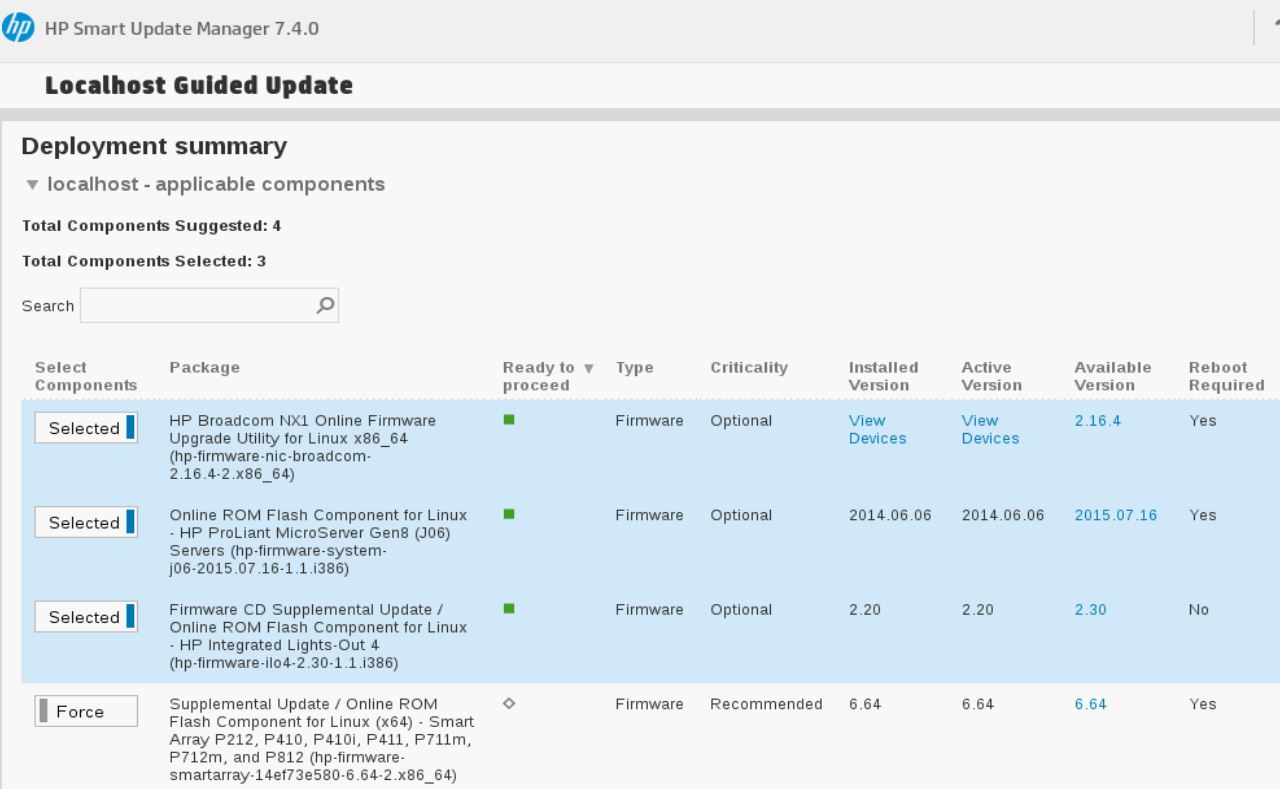
Task: Click green ready status for MicroServer Gen8 ROM
Action: point(509,514)
